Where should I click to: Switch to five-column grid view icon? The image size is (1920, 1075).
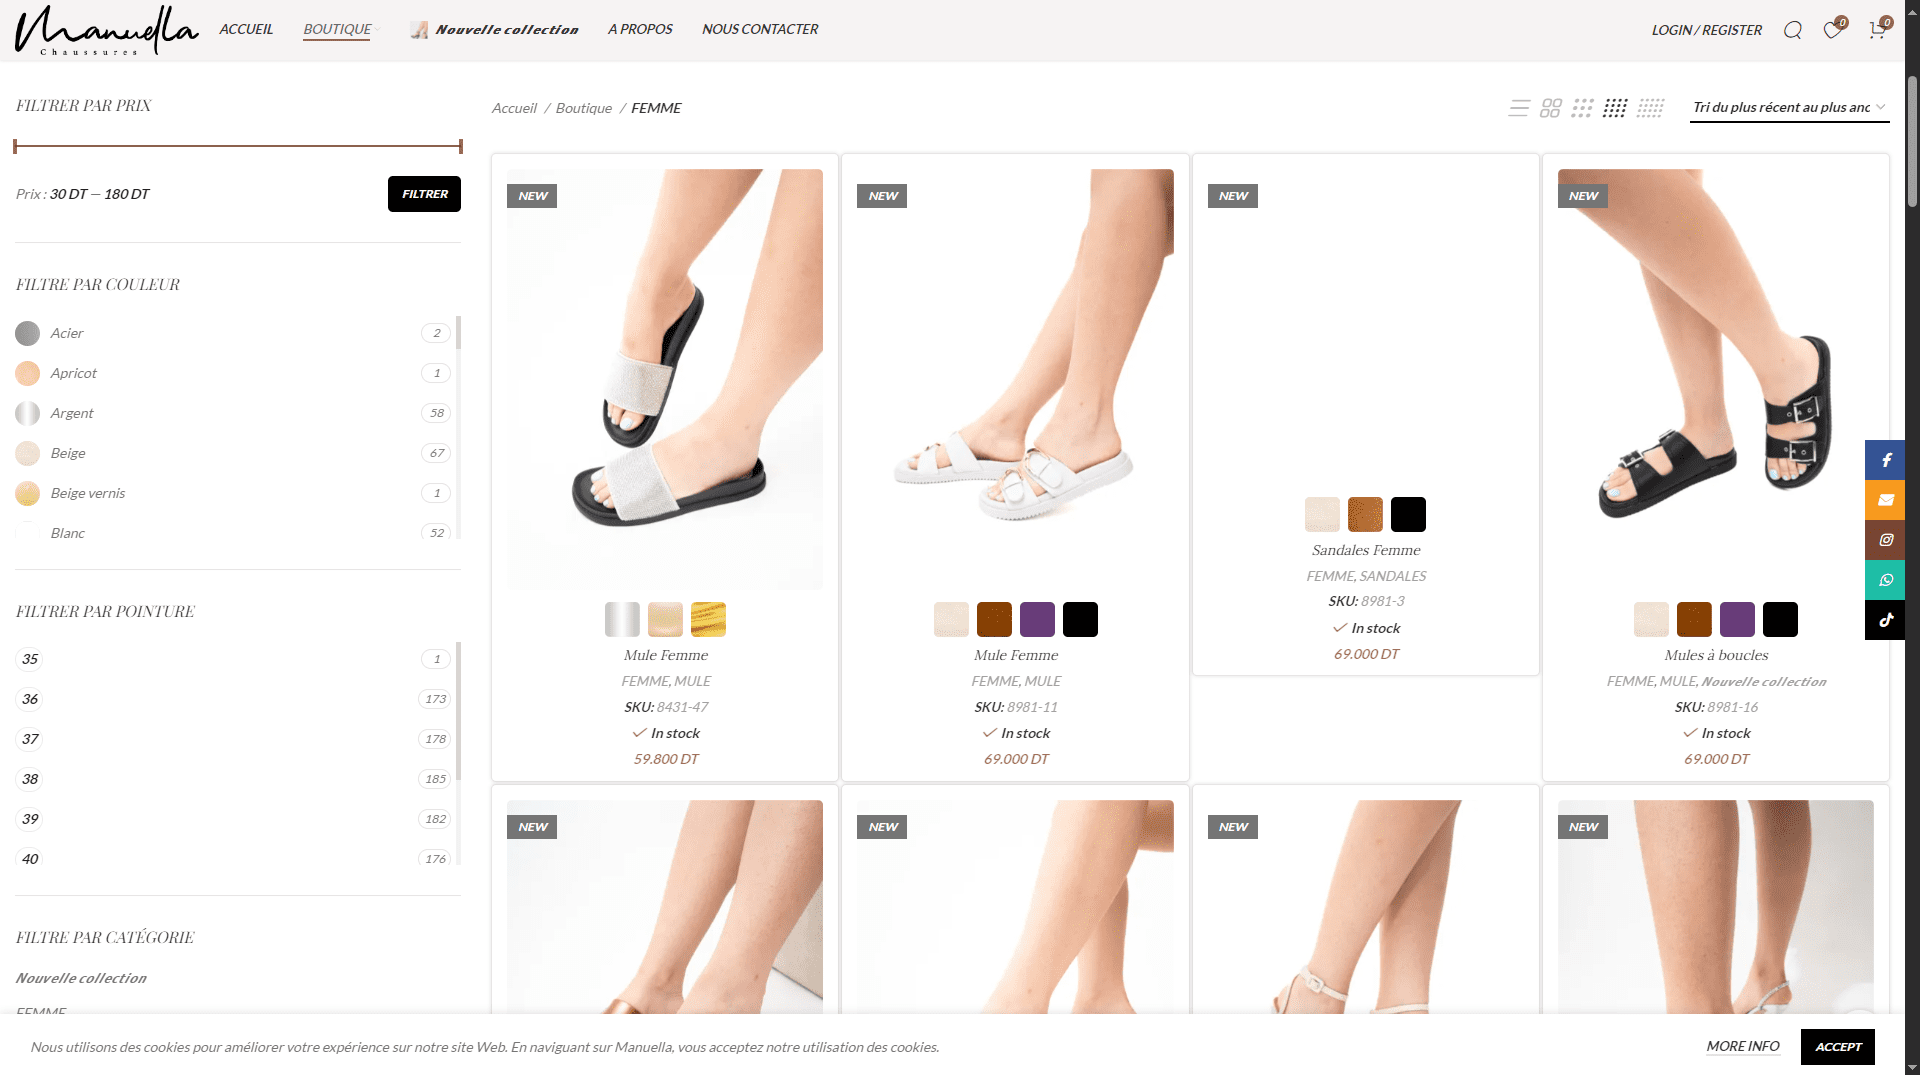point(1650,108)
